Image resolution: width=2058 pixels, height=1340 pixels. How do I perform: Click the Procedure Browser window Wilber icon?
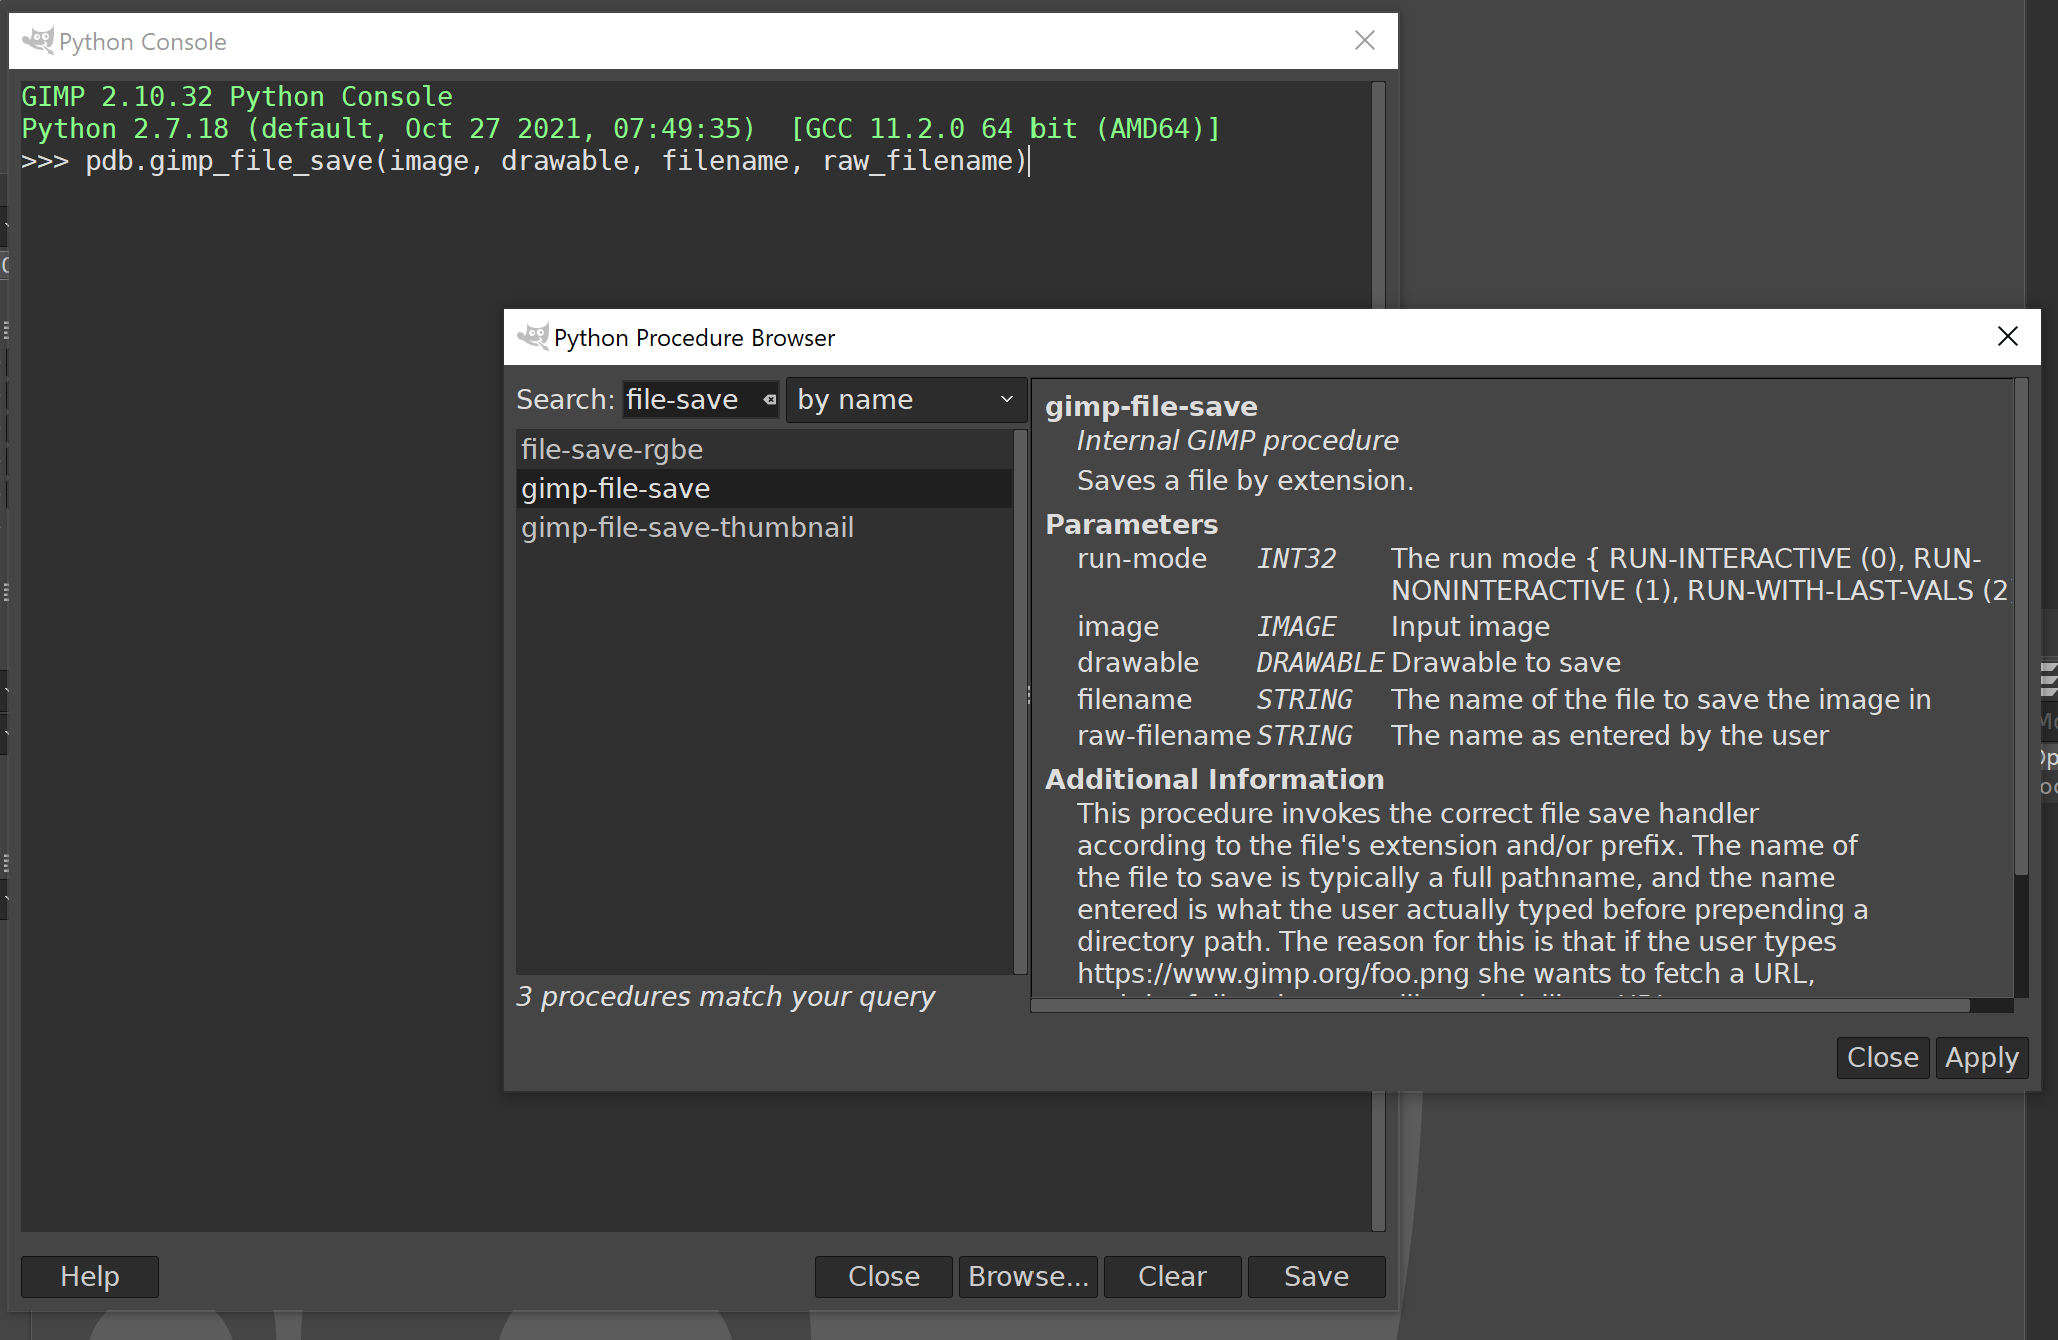[532, 337]
